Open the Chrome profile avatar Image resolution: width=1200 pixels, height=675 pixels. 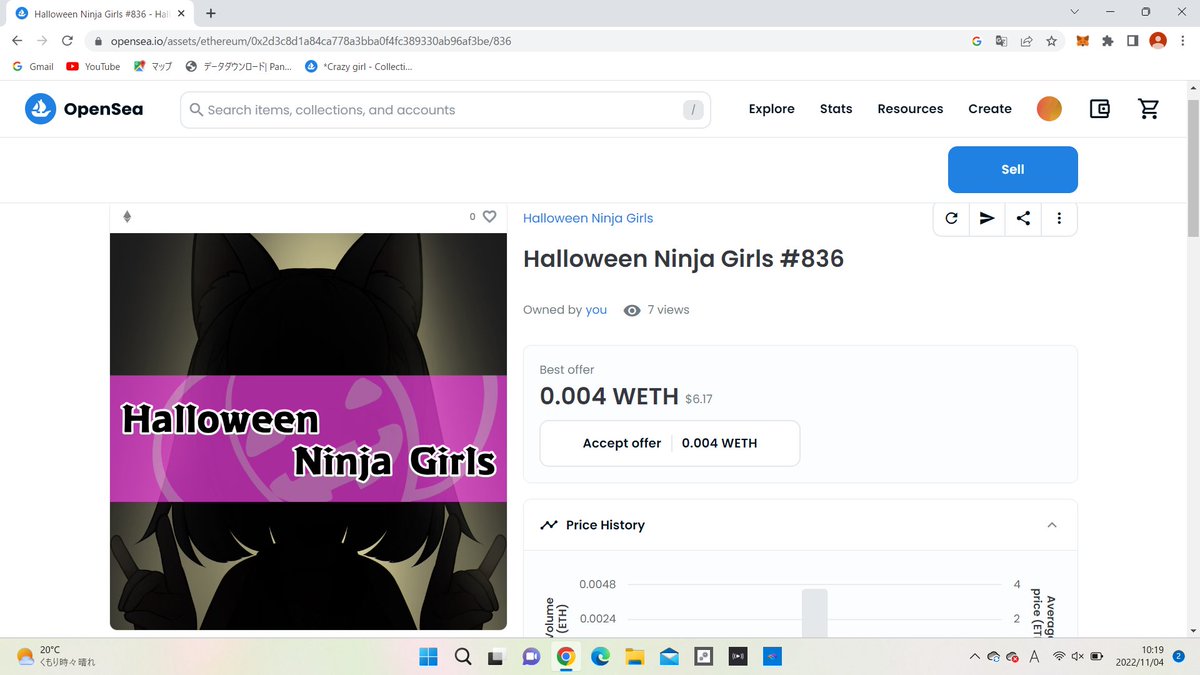click(x=1158, y=41)
